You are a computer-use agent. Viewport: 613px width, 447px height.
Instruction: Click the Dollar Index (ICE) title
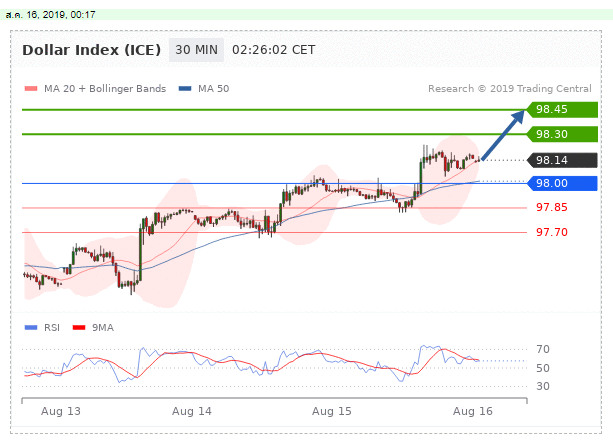coord(91,50)
